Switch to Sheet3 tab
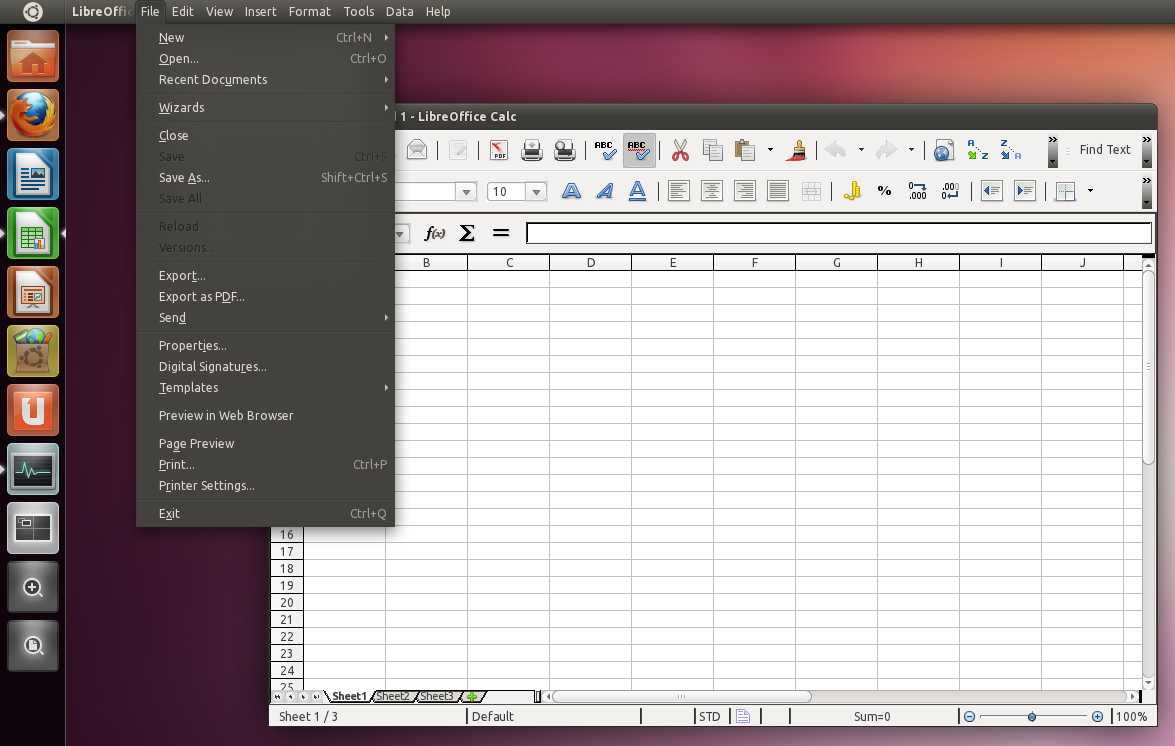The width and height of the screenshot is (1175, 746). [436, 696]
